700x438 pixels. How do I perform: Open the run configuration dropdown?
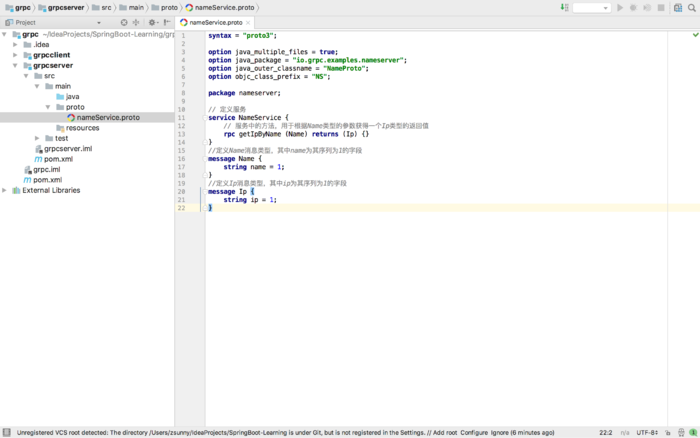coord(591,7)
